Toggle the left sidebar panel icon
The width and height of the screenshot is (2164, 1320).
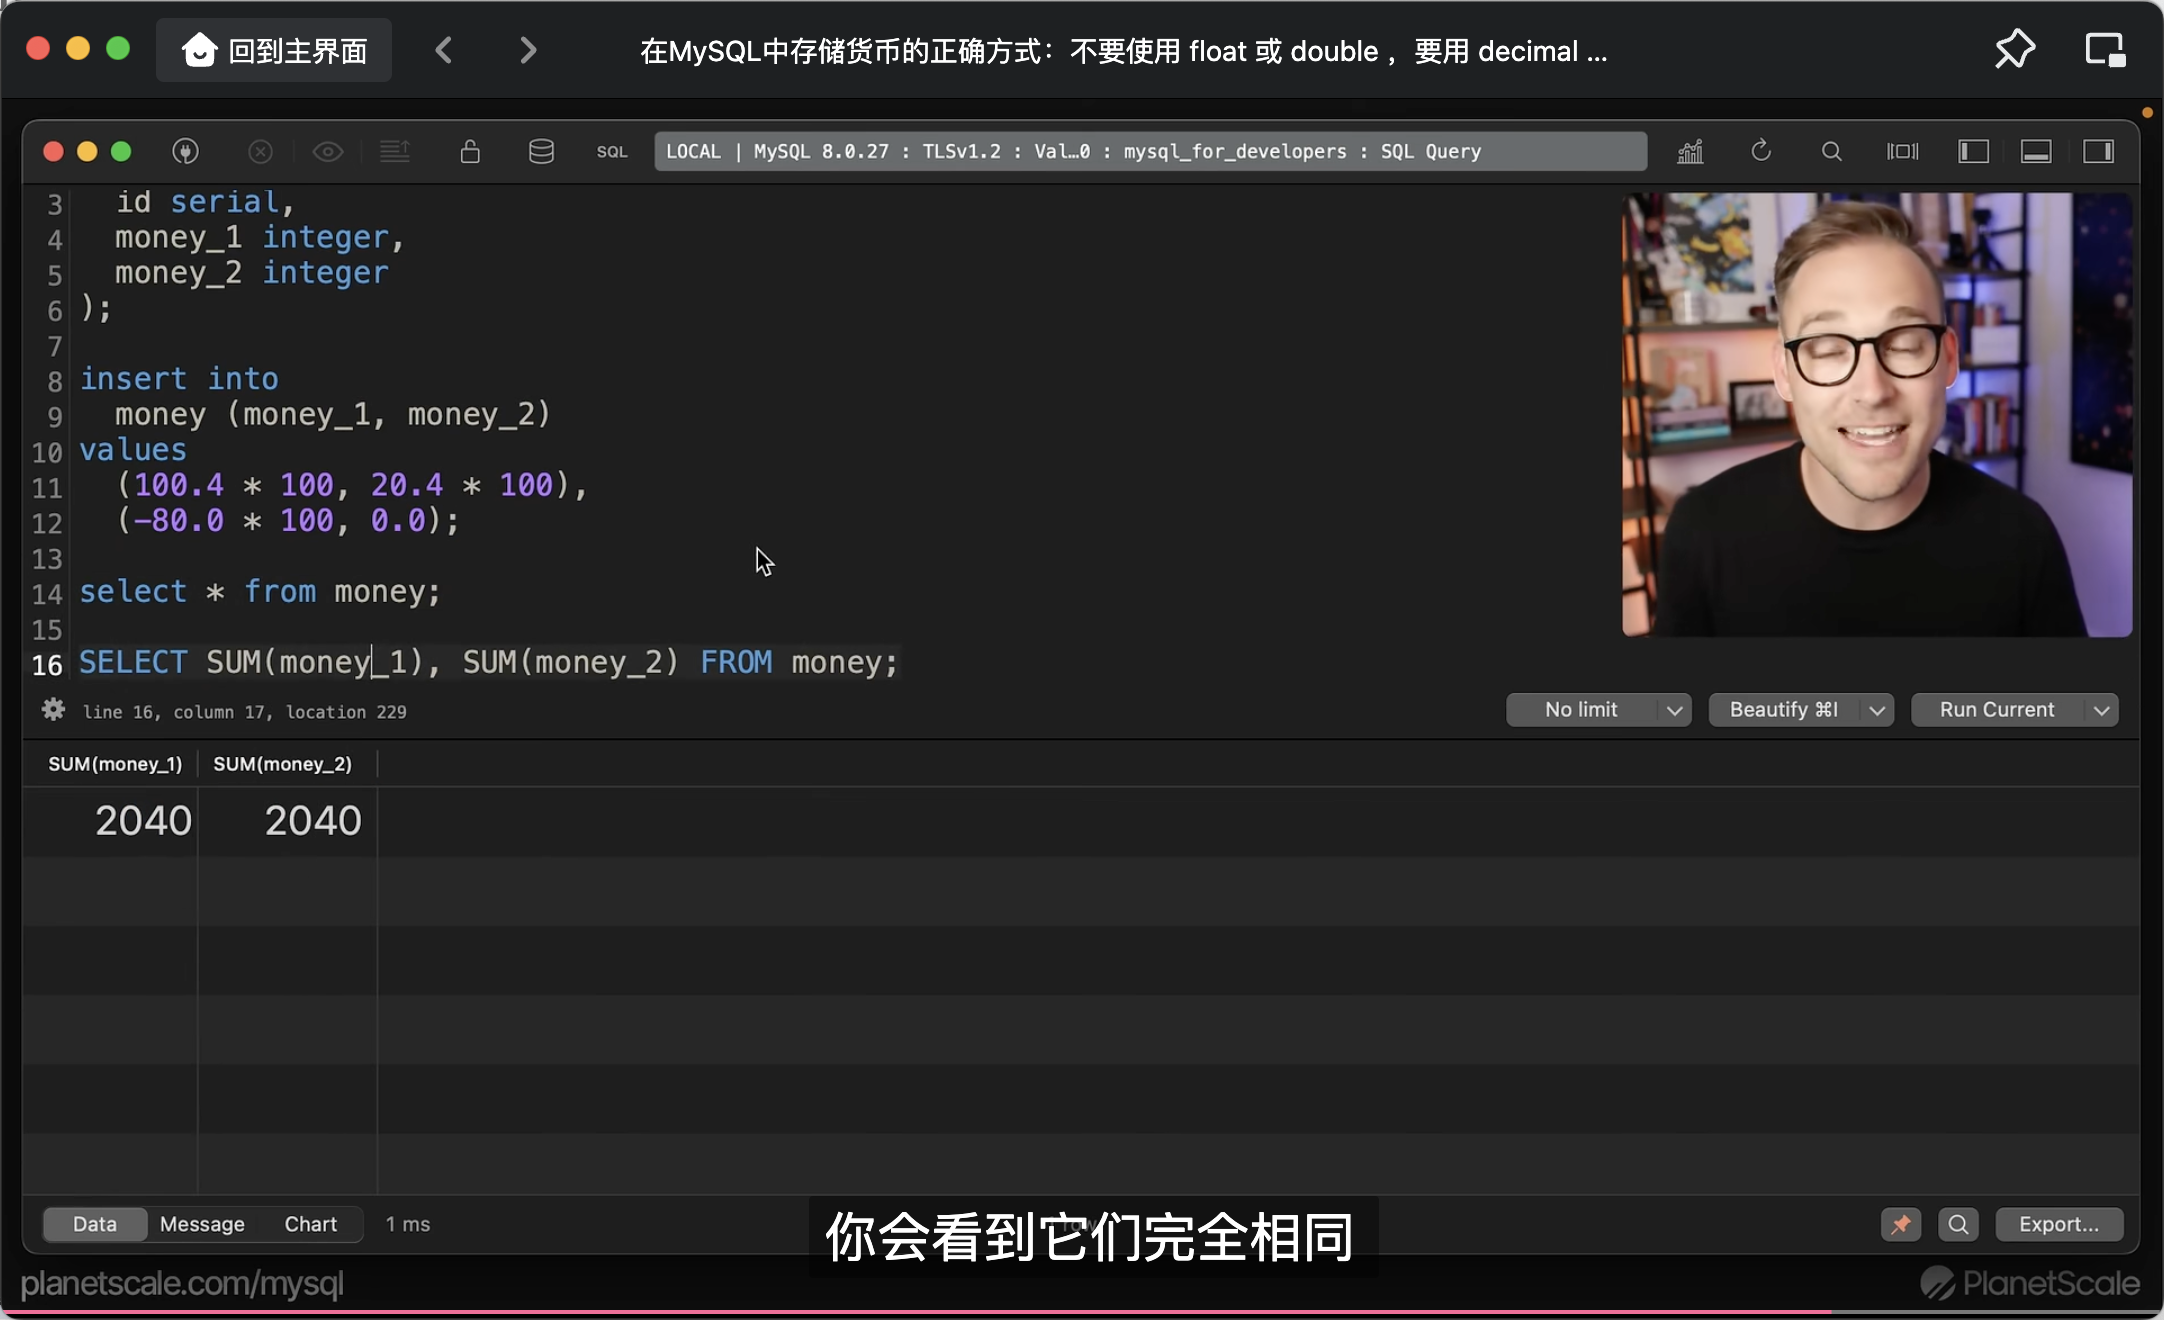pyautogui.click(x=1973, y=151)
